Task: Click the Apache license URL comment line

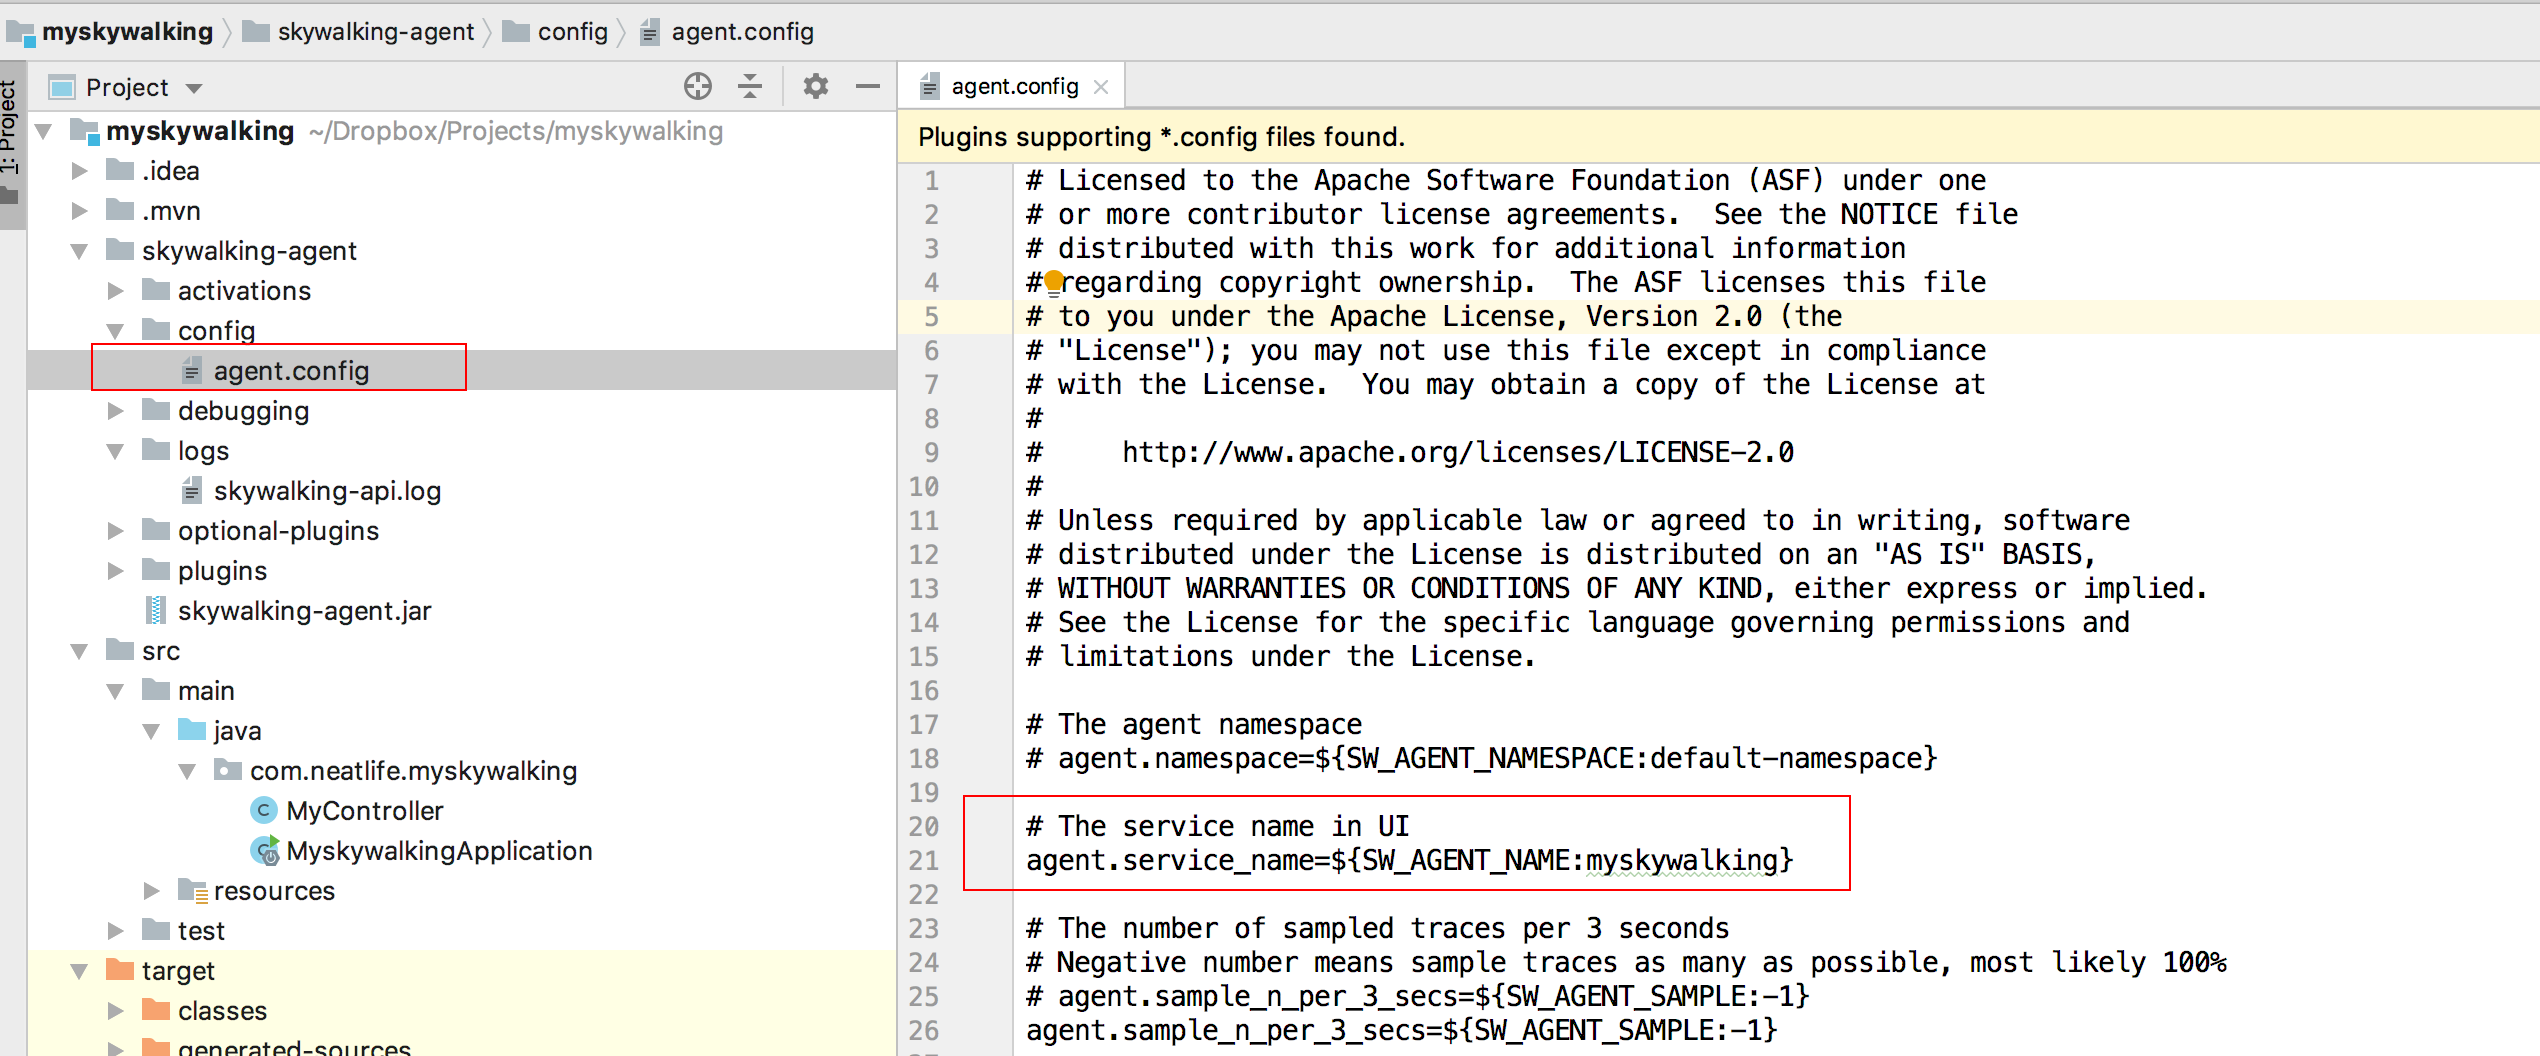Action: 1410,453
